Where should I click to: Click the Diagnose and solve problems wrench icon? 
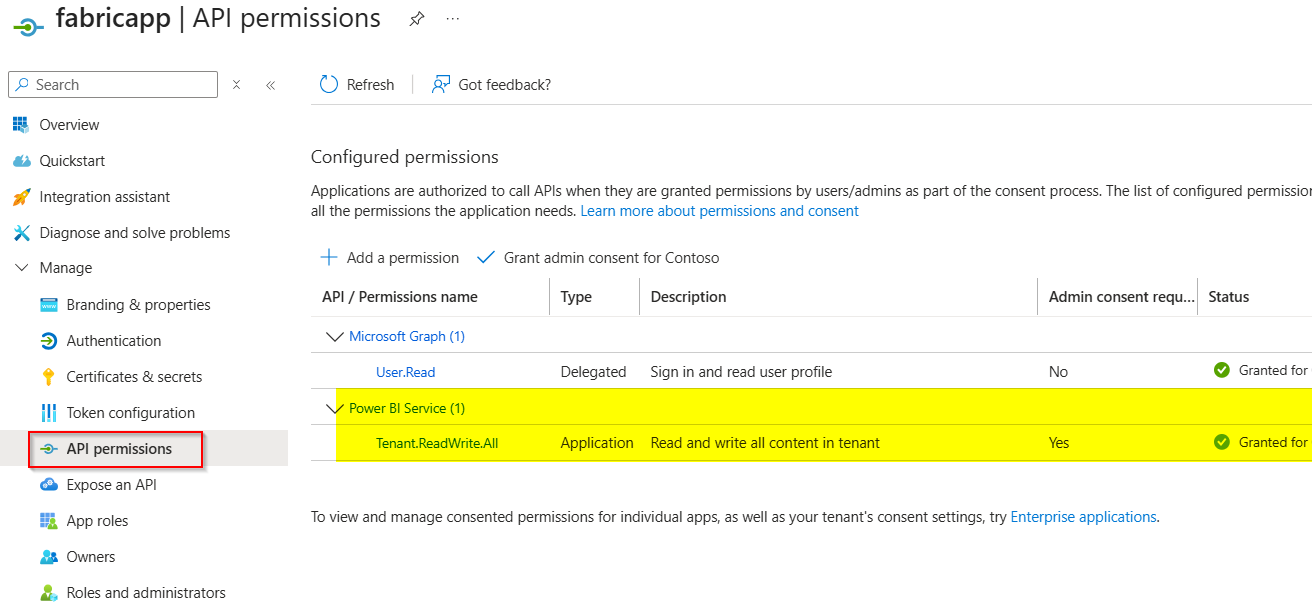21,233
